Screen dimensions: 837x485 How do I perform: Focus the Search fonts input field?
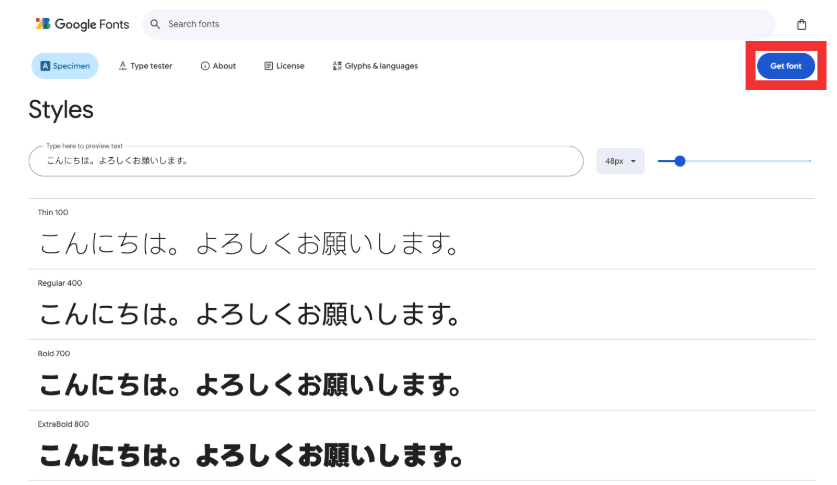click(x=460, y=24)
